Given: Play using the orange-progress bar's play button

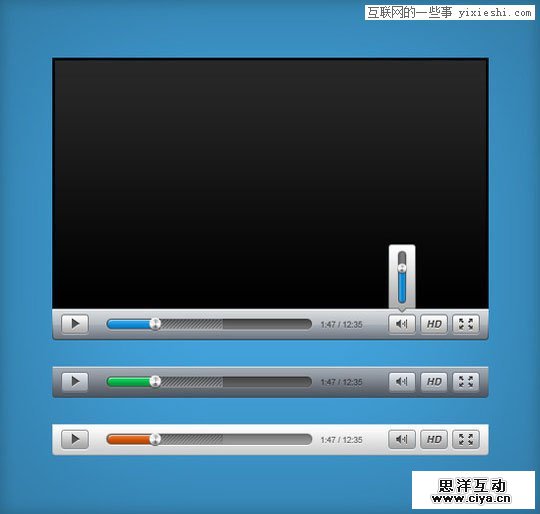Looking at the screenshot, I should click(75, 439).
